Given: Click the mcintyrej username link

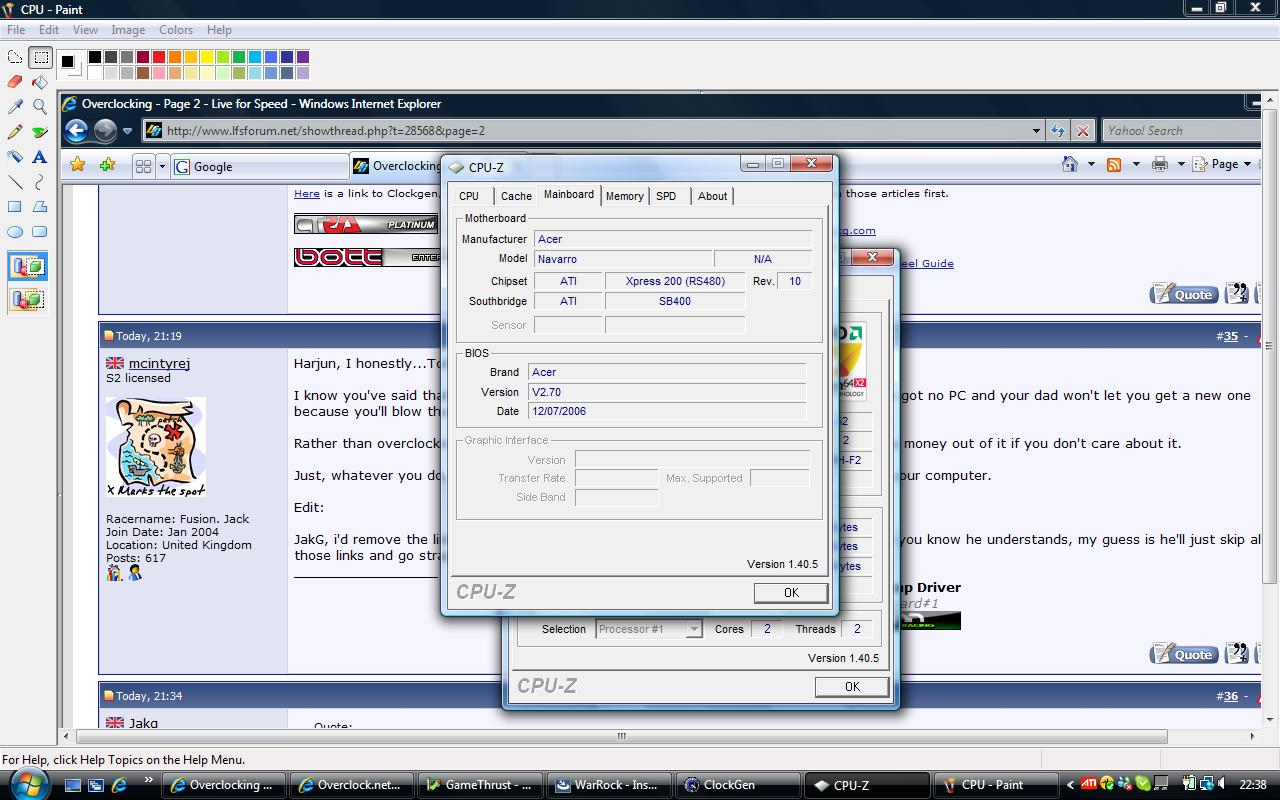Looking at the screenshot, I should [159, 363].
